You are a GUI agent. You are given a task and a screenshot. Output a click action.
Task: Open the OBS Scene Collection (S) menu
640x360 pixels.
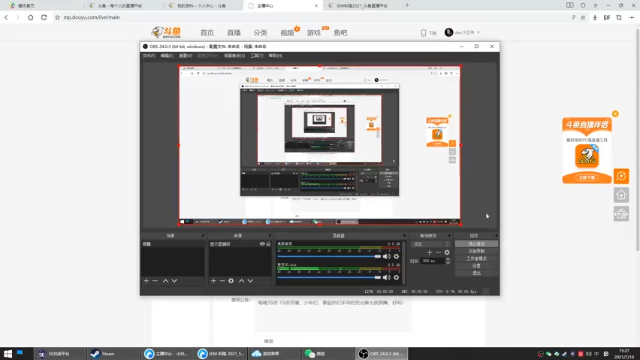pos(234,56)
